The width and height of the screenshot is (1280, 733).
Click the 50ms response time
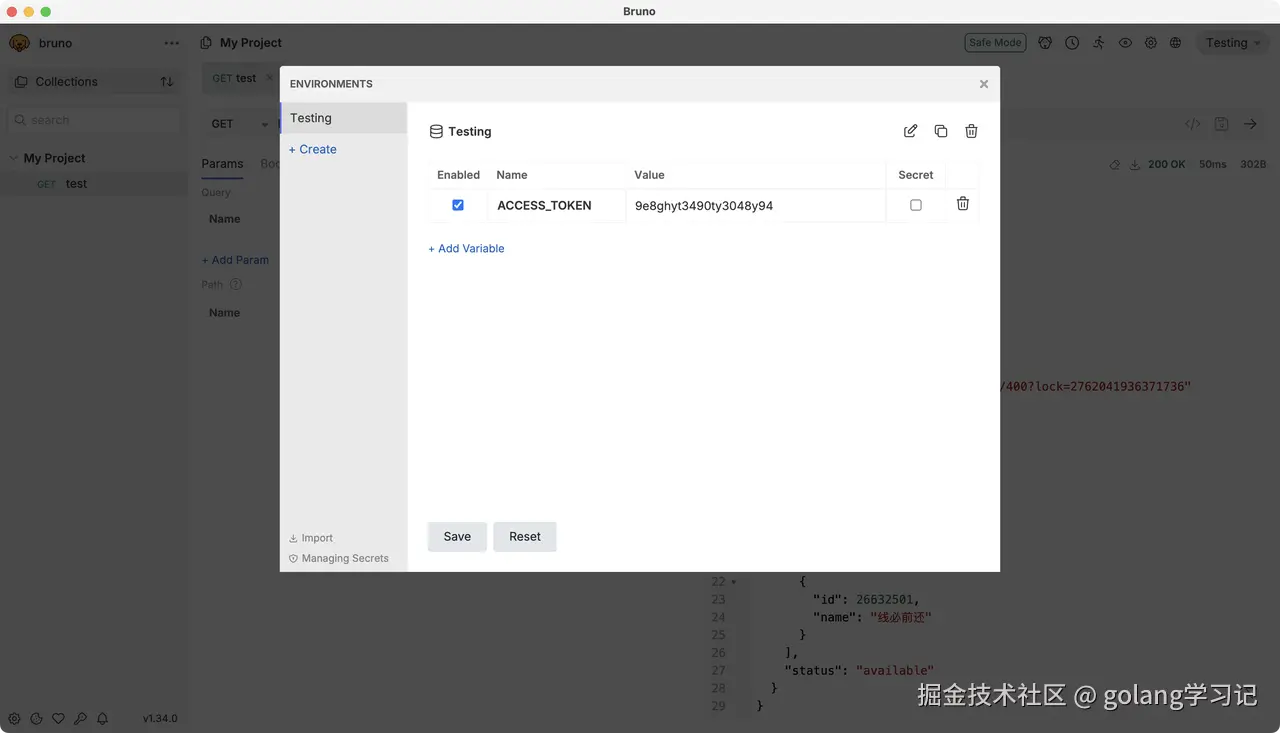click(1213, 164)
